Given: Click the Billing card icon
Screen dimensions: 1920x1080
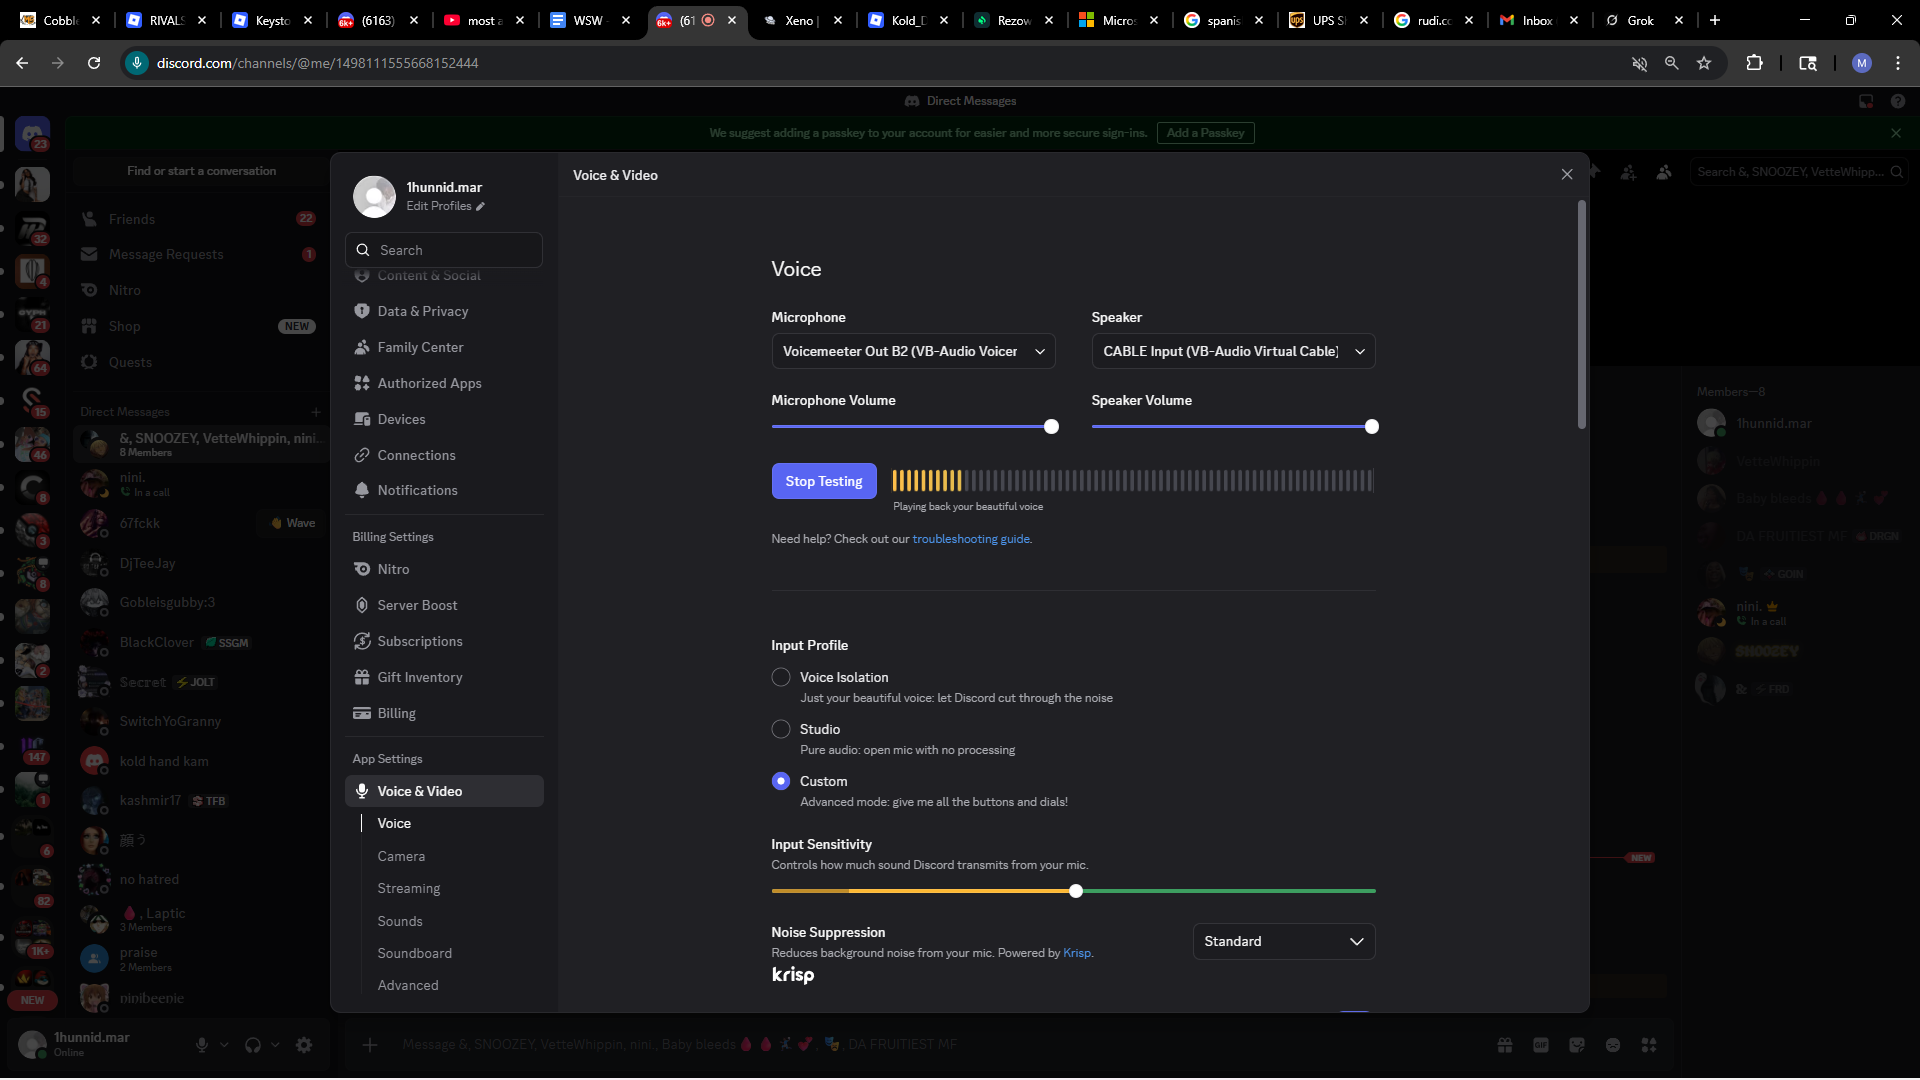Looking at the screenshot, I should [x=362, y=713].
